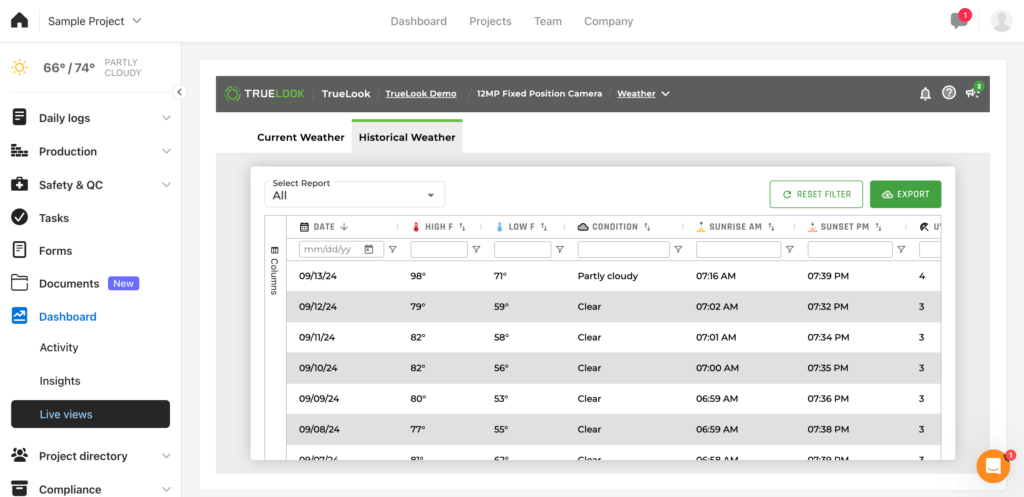Click the Export button
This screenshot has width=1024, height=497.
pos(905,194)
